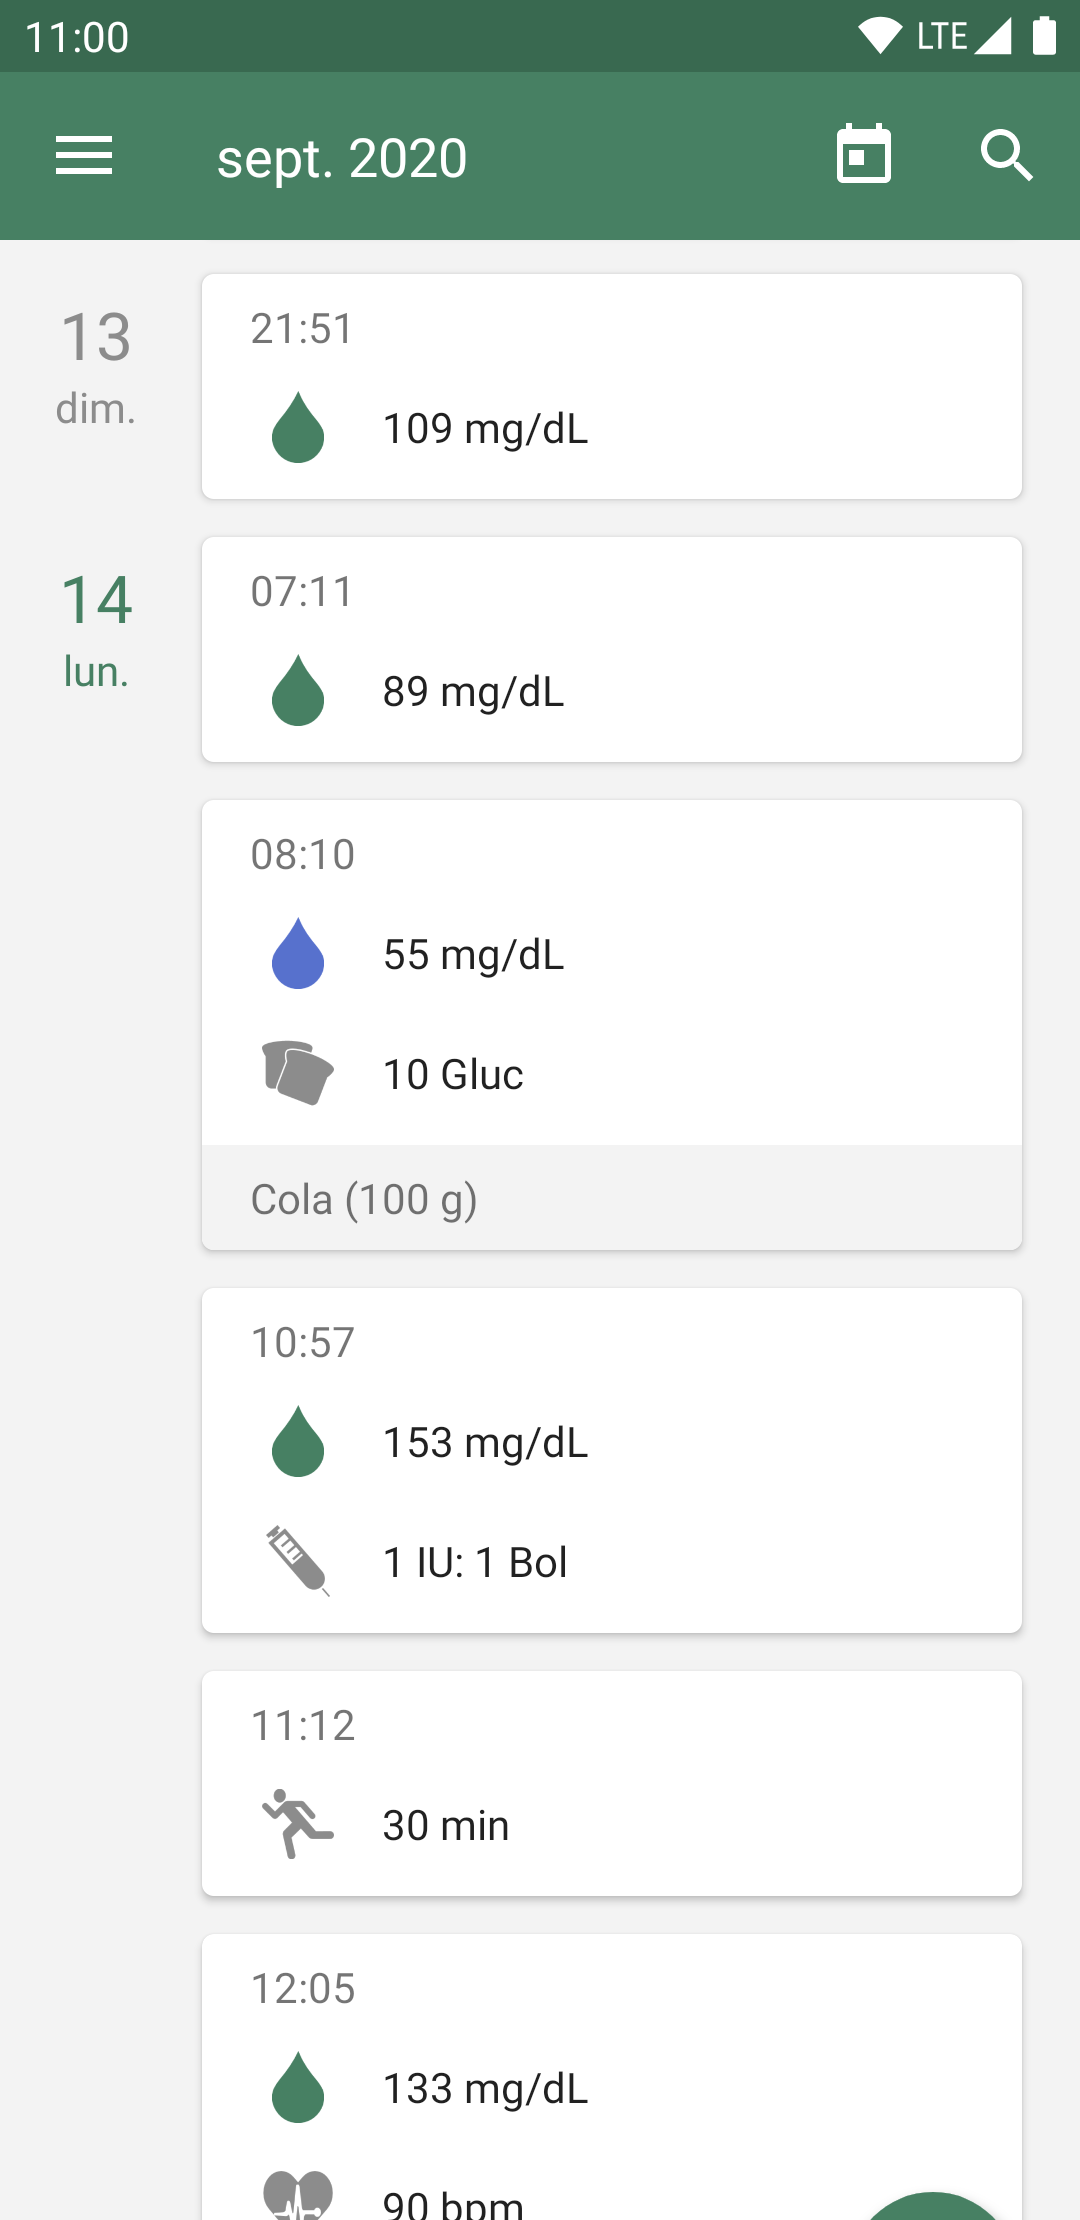Tap the insulin syringe icon
Image resolution: width=1080 pixels, height=2220 pixels.
(297, 1560)
